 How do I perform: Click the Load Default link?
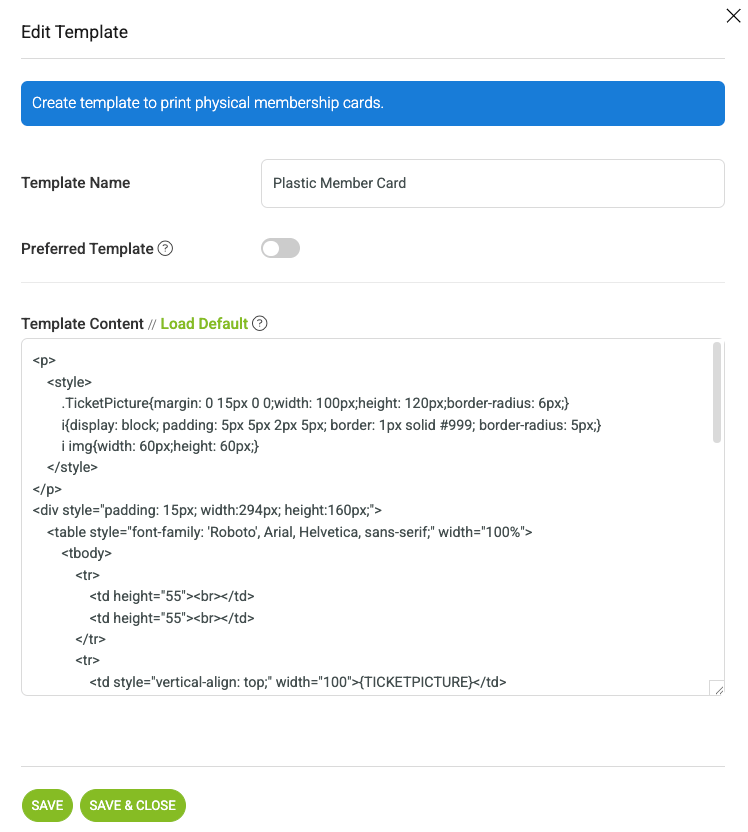(204, 324)
